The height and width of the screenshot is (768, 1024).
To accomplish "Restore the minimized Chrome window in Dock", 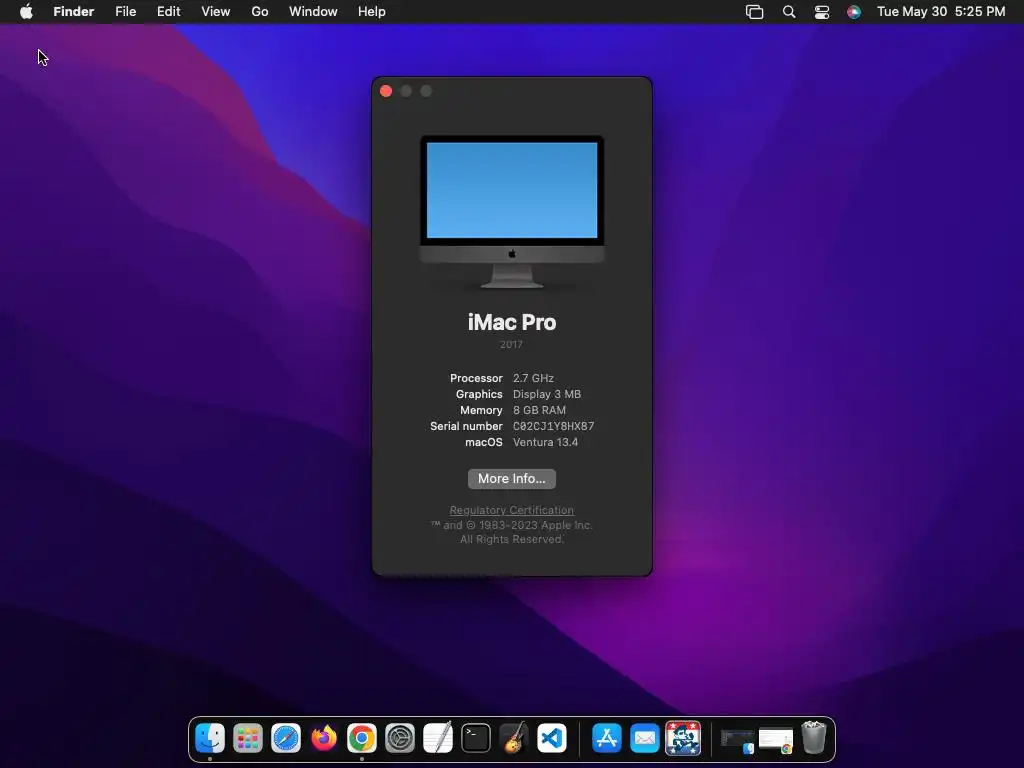I will click(776, 741).
